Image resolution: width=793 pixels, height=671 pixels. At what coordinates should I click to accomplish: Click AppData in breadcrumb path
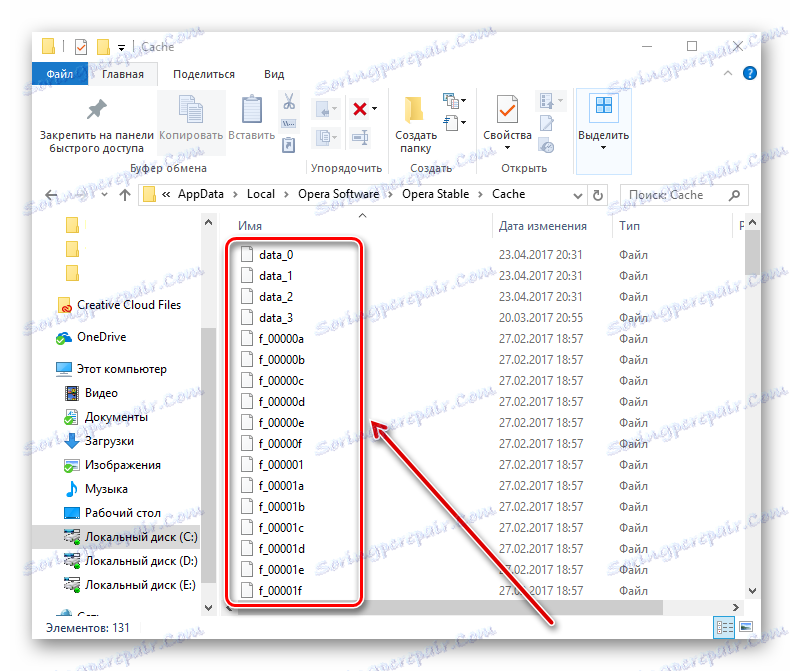point(200,194)
